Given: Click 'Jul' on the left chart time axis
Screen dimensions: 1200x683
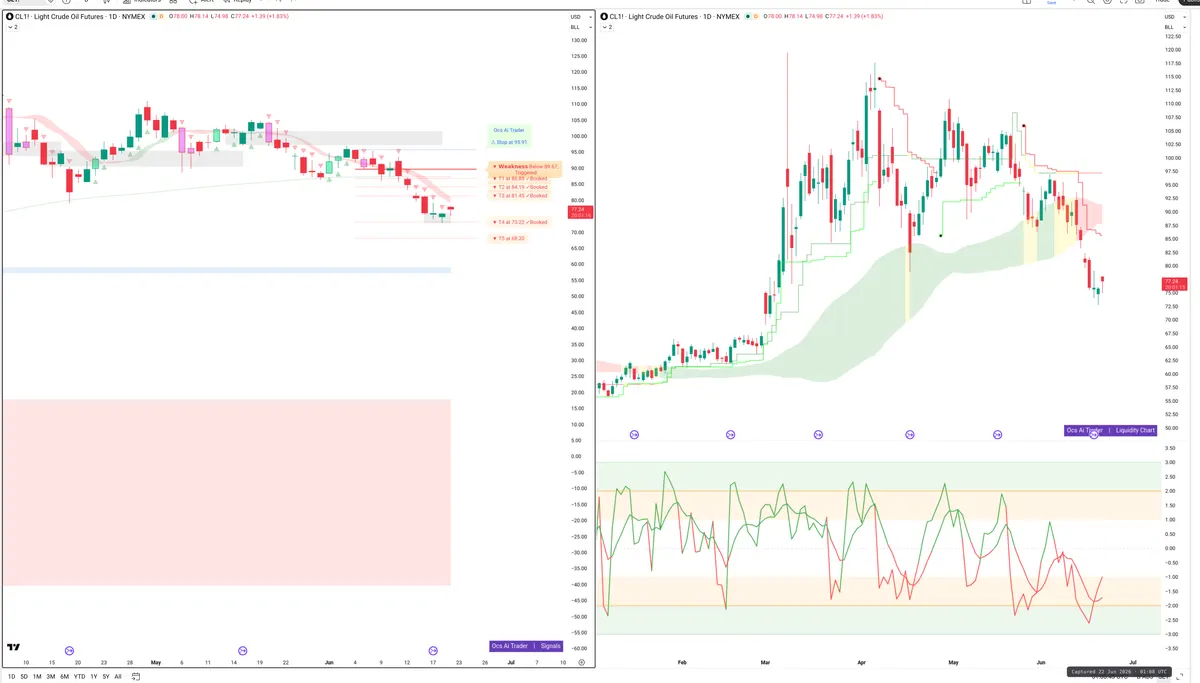Looking at the screenshot, I should pyautogui.click(x=511, y=663).
